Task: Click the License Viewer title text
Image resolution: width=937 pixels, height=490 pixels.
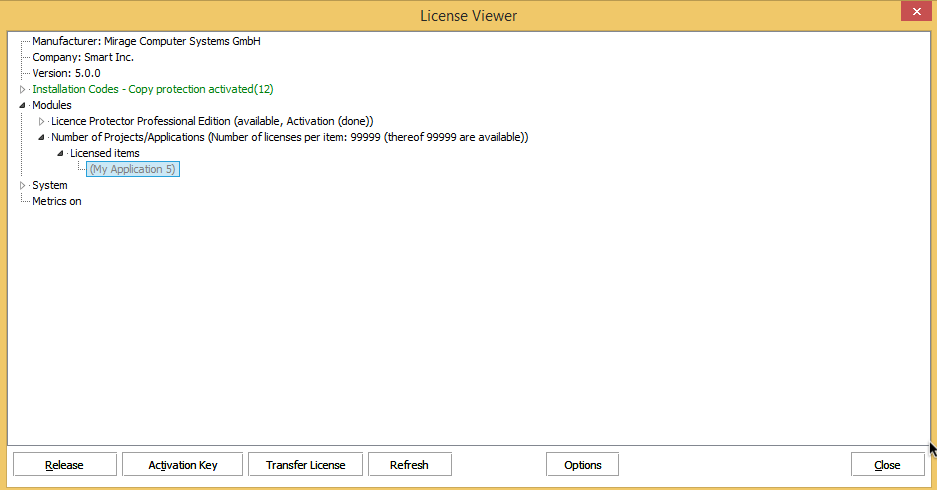Action: [468, 16]
